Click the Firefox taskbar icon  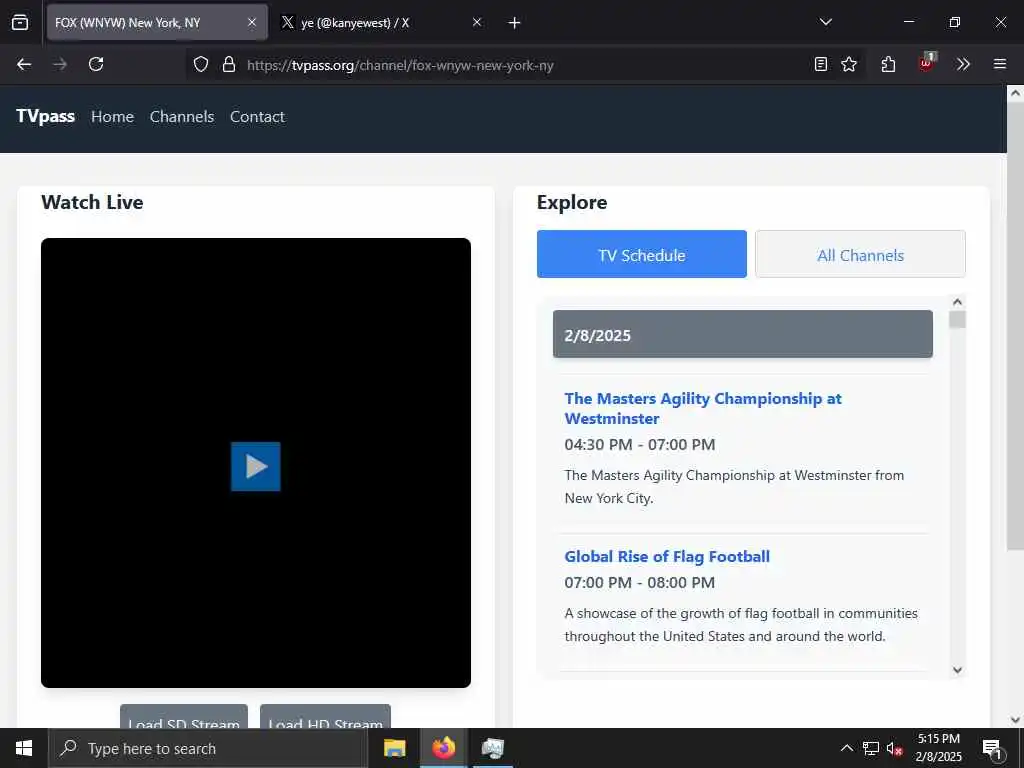coord(443,748)
